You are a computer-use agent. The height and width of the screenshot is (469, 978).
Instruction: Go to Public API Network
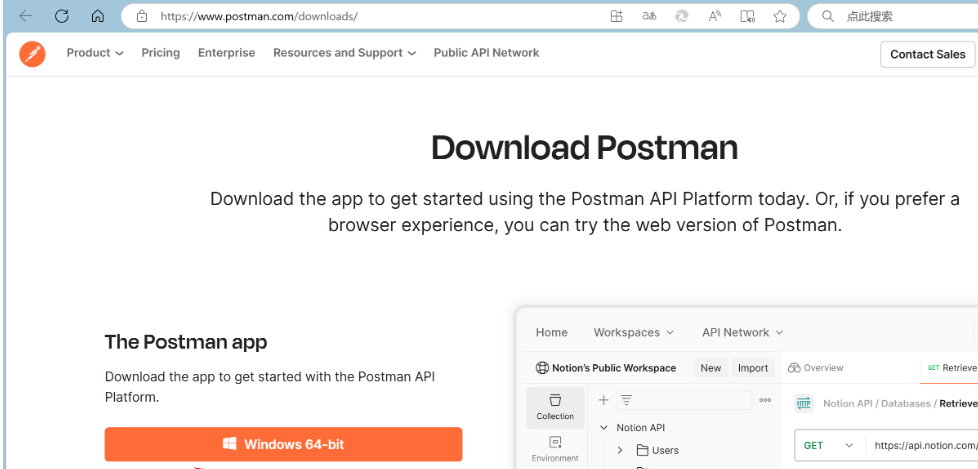486,53
